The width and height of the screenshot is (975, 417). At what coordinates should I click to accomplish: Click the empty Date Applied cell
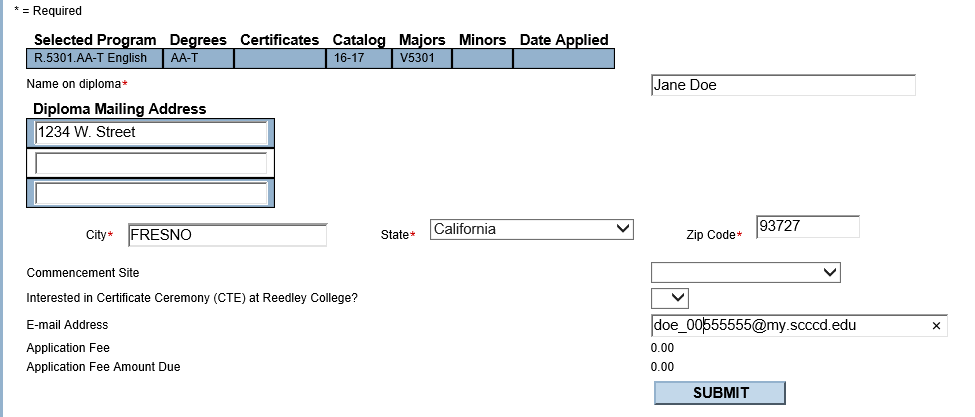[564, 58]
